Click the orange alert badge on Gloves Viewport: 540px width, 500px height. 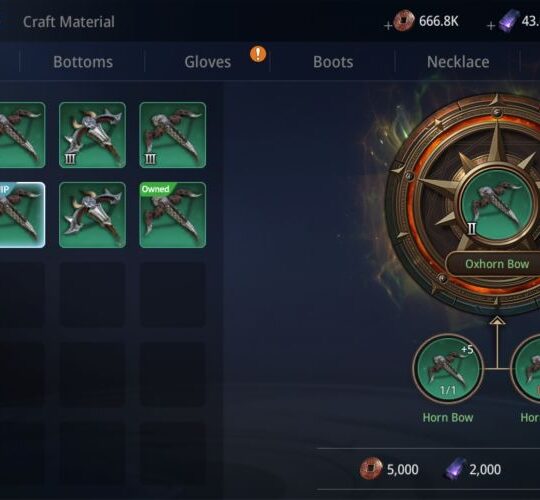pos(258,54)
